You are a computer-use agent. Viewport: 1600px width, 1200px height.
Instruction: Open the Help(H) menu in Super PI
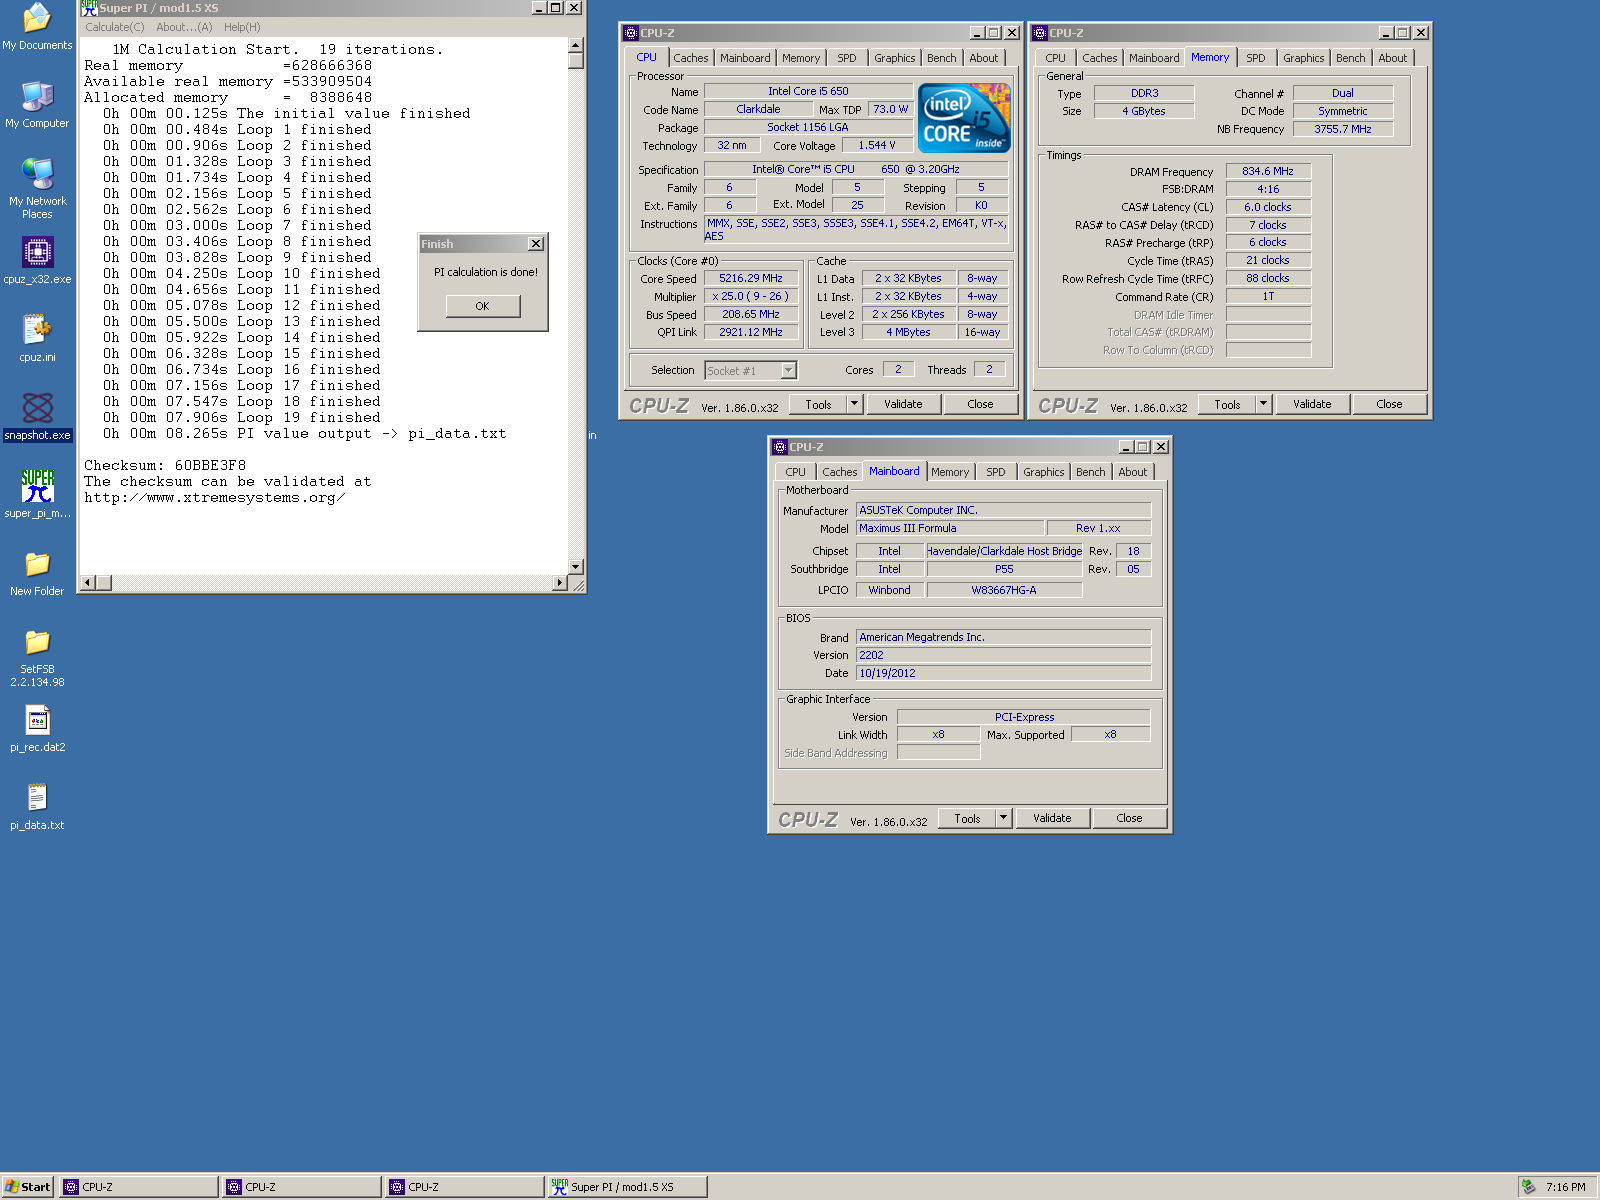pos(242,27)
